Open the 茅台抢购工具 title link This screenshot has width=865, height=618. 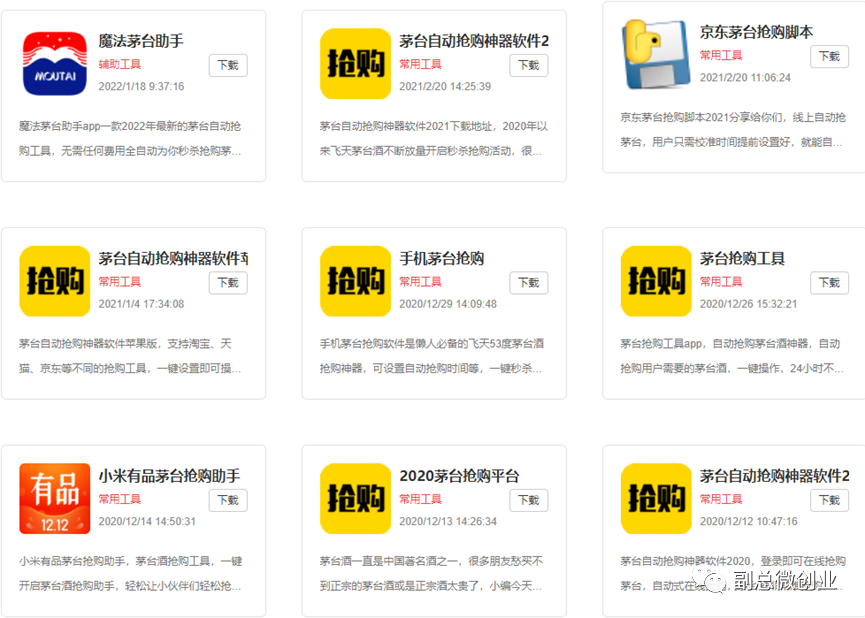(742, 258)
